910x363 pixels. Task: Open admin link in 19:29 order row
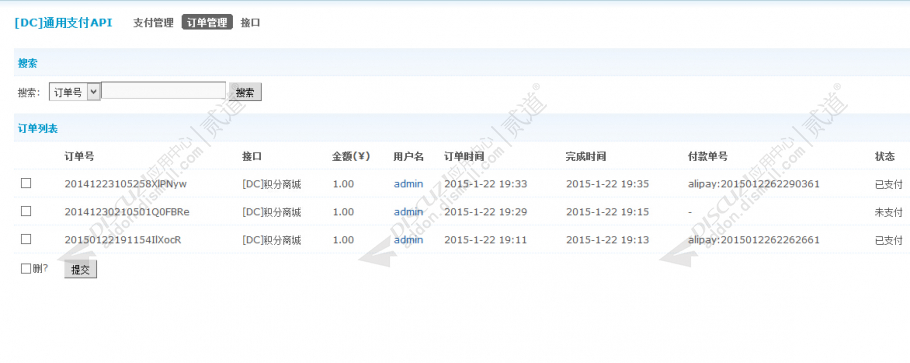(409, 212)
